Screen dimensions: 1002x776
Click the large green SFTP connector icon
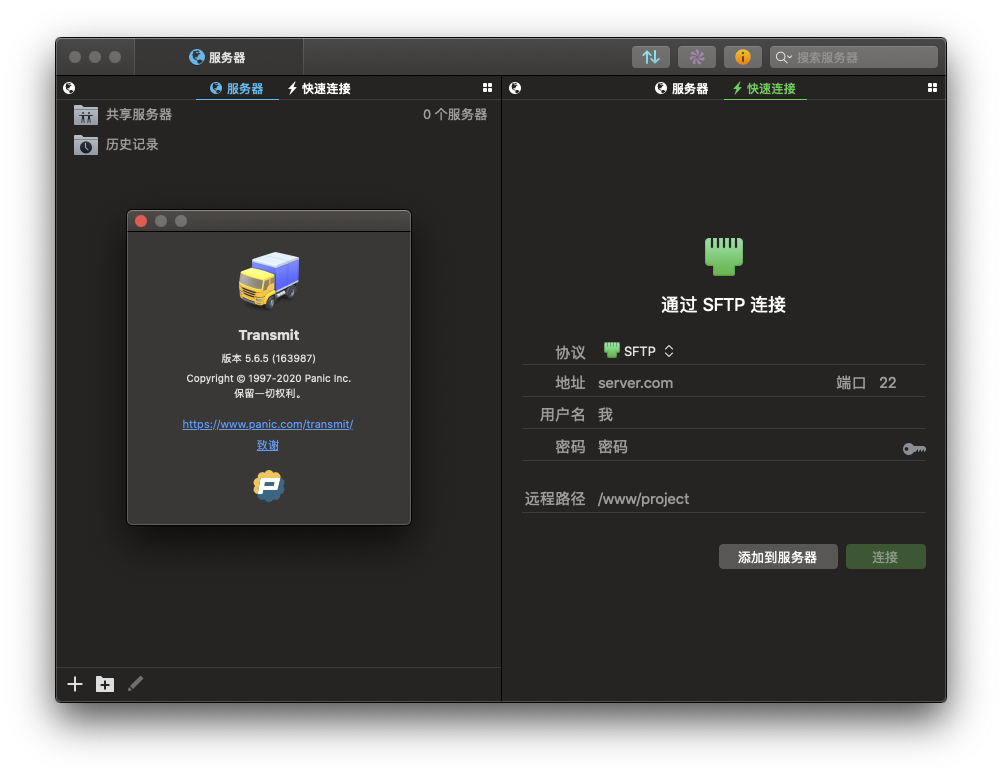[x=723, y=256]
